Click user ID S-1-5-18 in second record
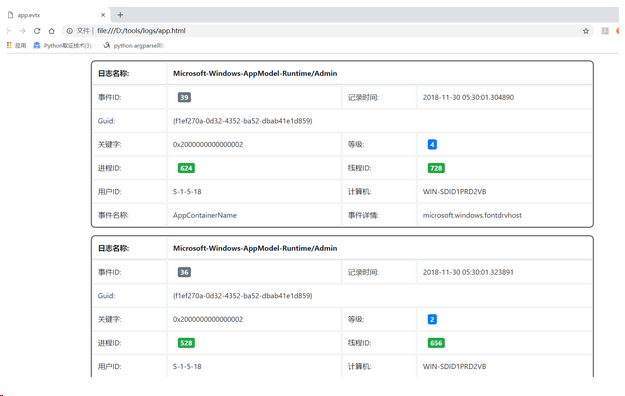Viewport: 625px width, 396px height. [x=187, y=366]
